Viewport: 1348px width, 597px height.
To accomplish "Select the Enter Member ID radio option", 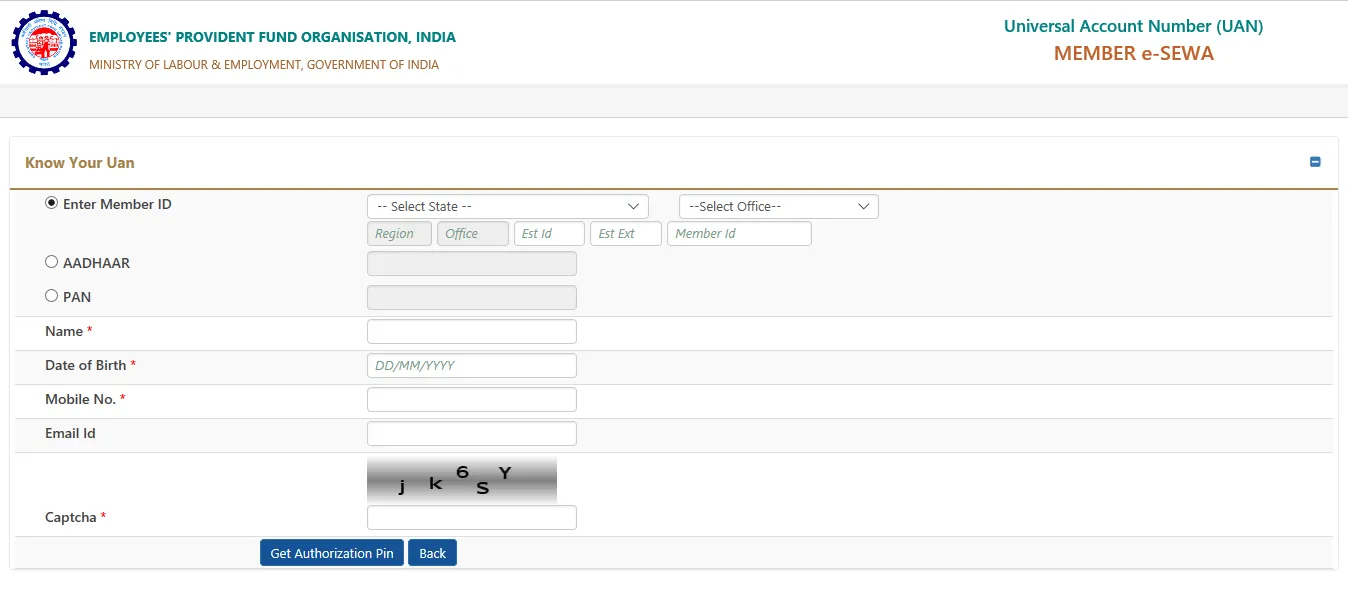I will 52,203.
